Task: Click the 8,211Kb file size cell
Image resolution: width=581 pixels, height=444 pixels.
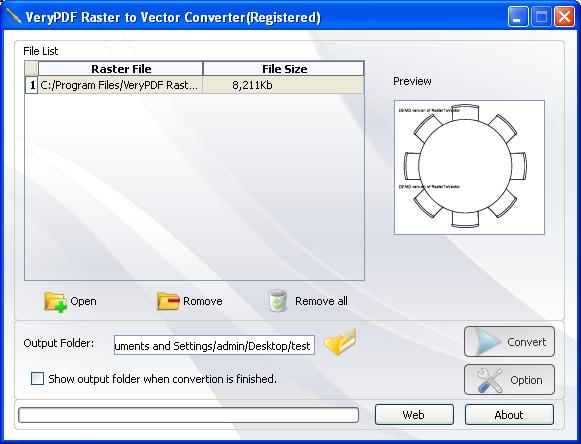Action: coord(283,85)
